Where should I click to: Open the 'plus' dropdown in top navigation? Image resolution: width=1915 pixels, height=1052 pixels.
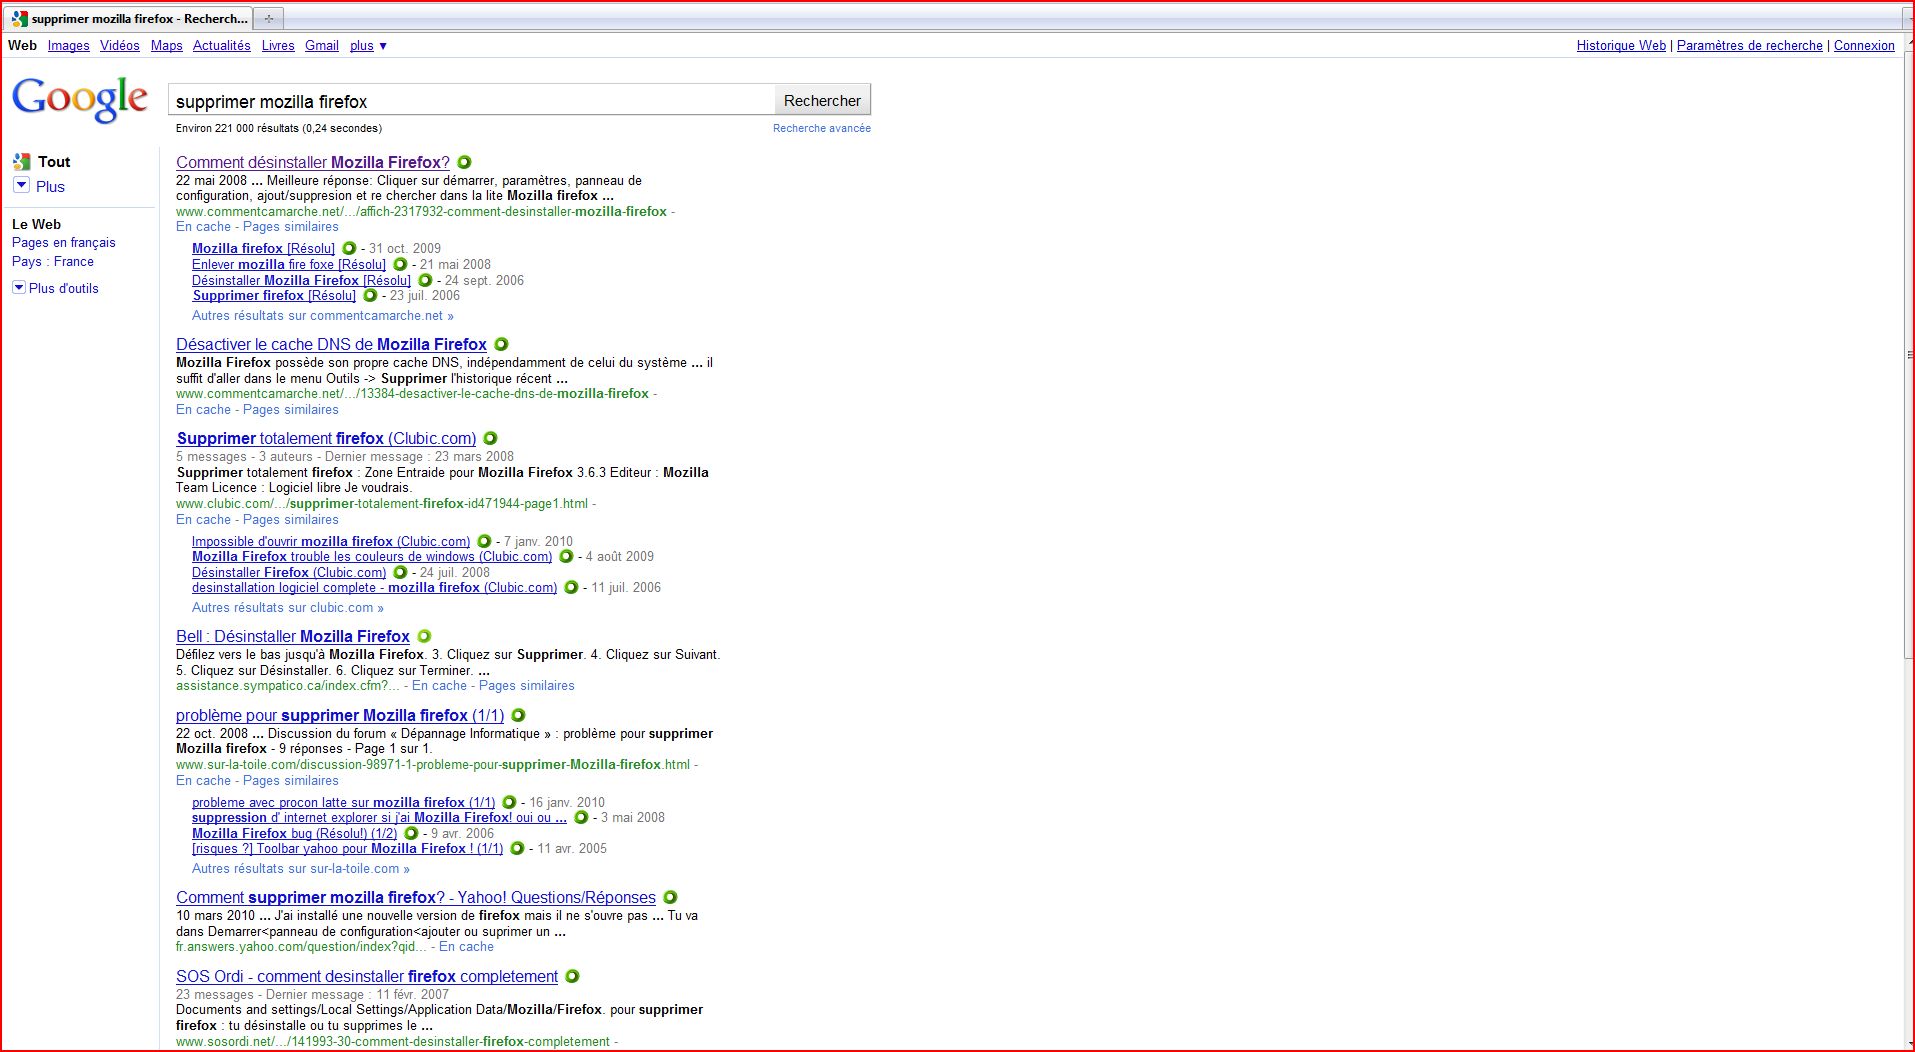click(x=368, y=46)
